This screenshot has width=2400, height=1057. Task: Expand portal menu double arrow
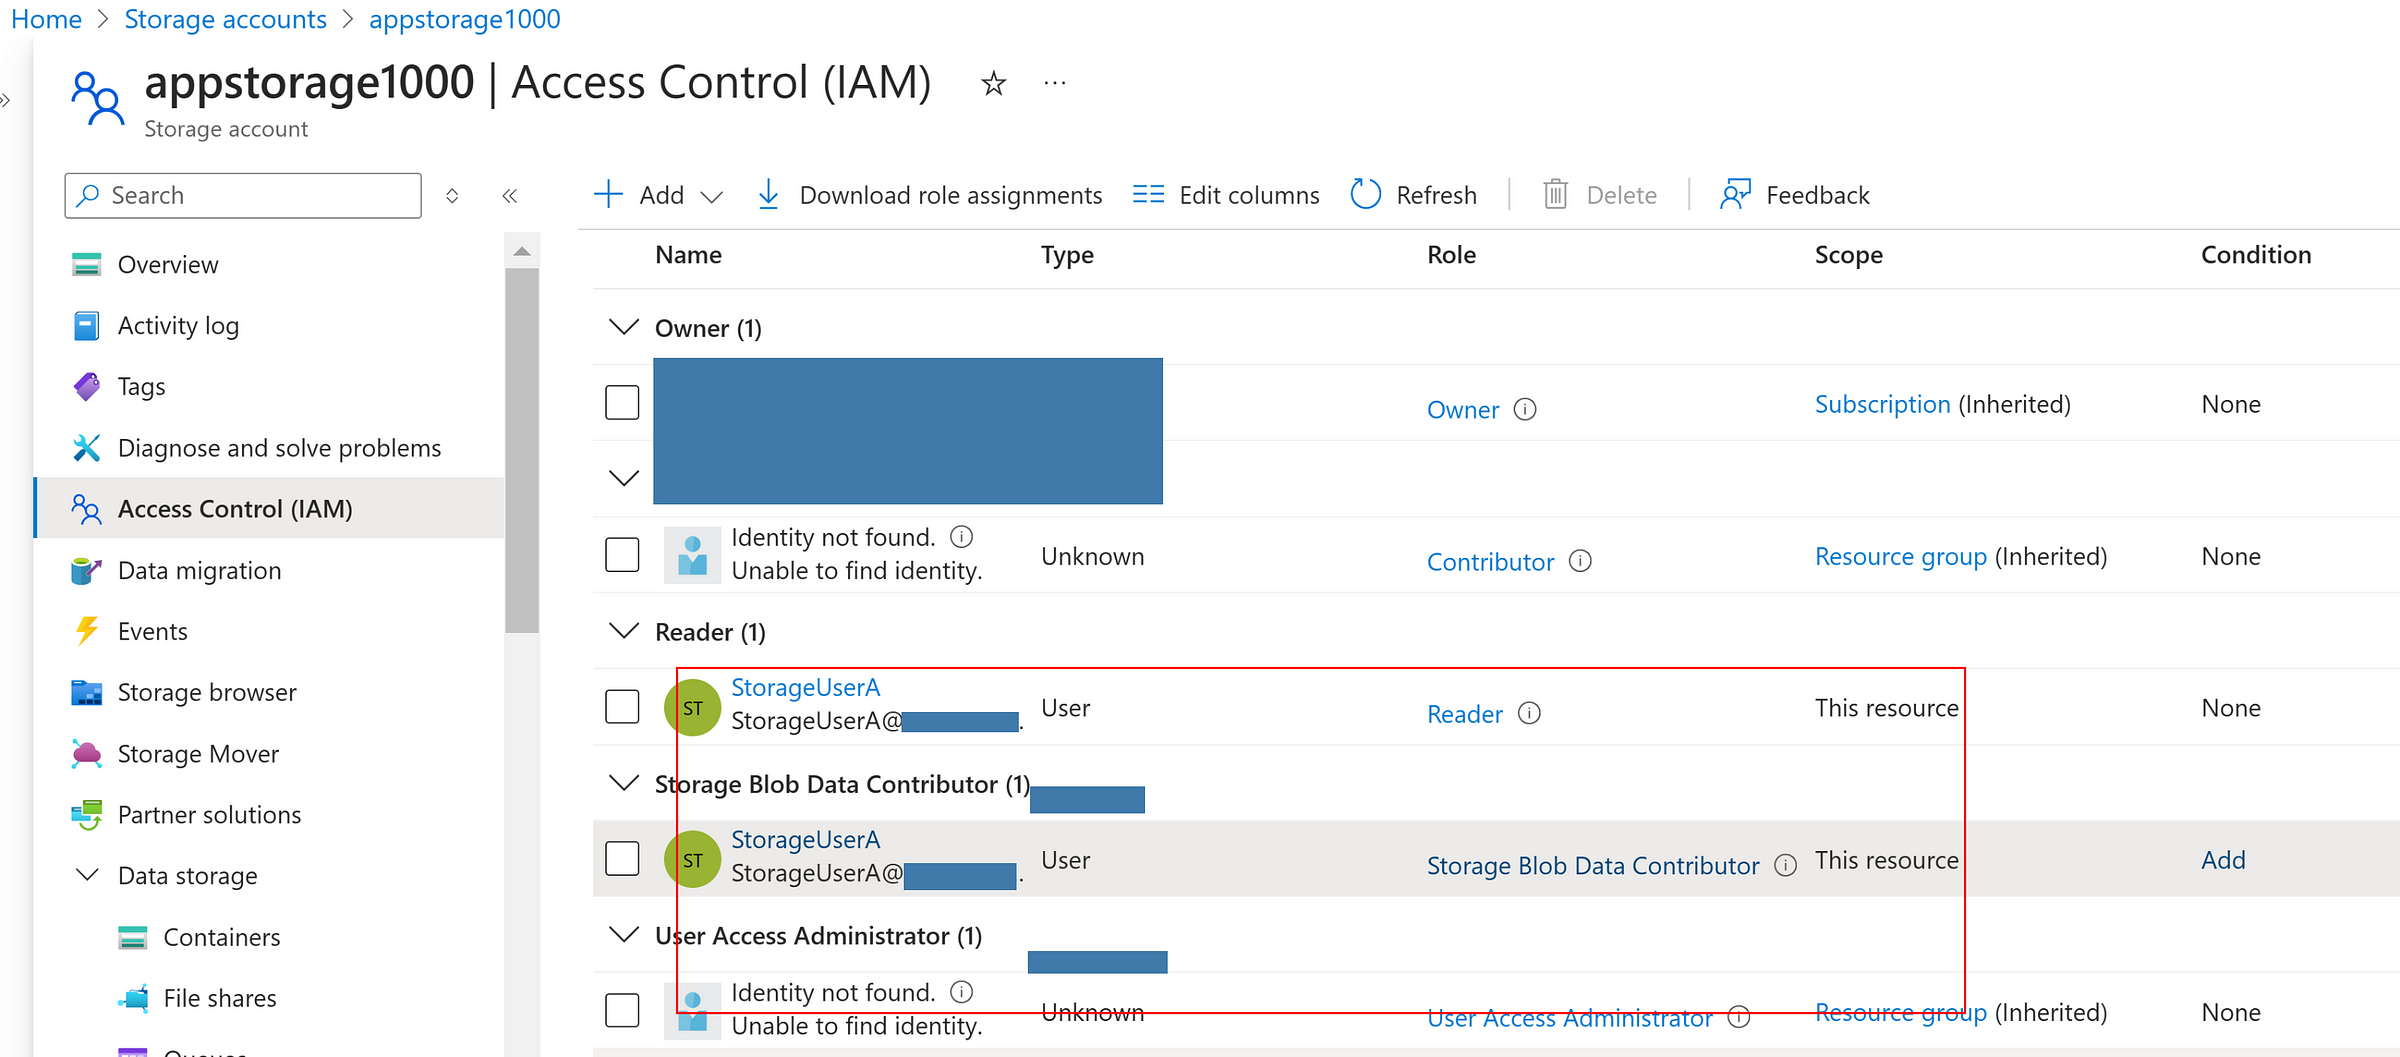pos(6,99)
